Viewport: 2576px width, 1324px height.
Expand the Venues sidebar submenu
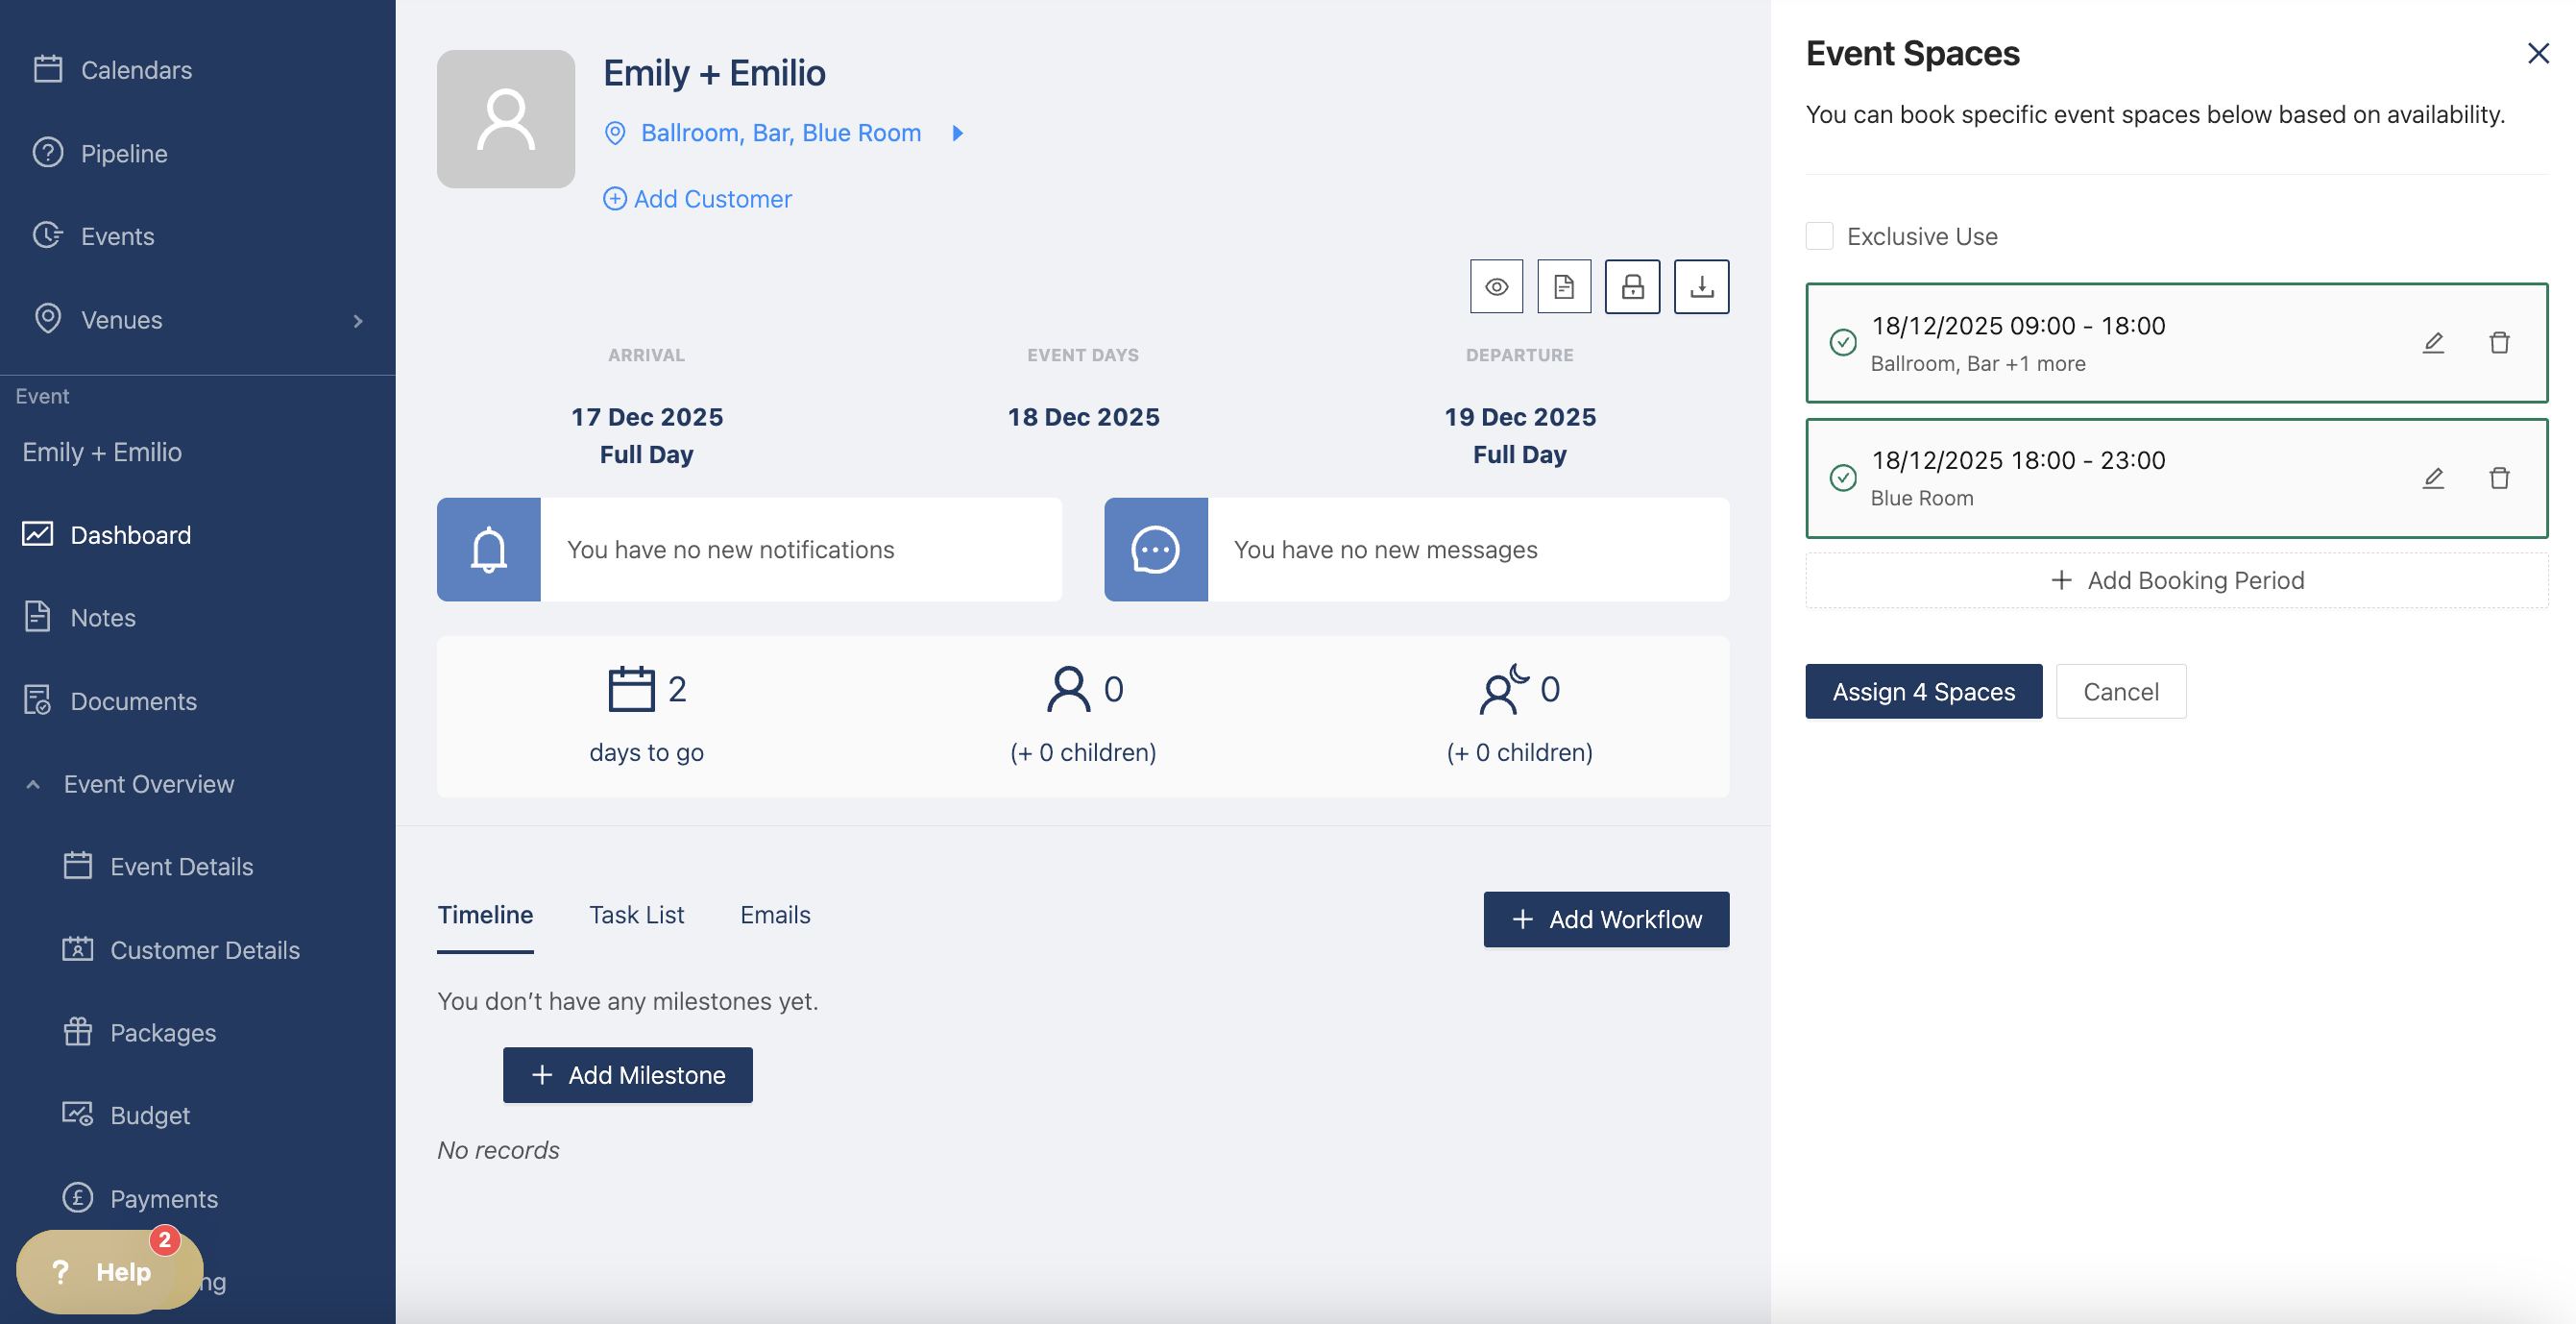[358, 320]
